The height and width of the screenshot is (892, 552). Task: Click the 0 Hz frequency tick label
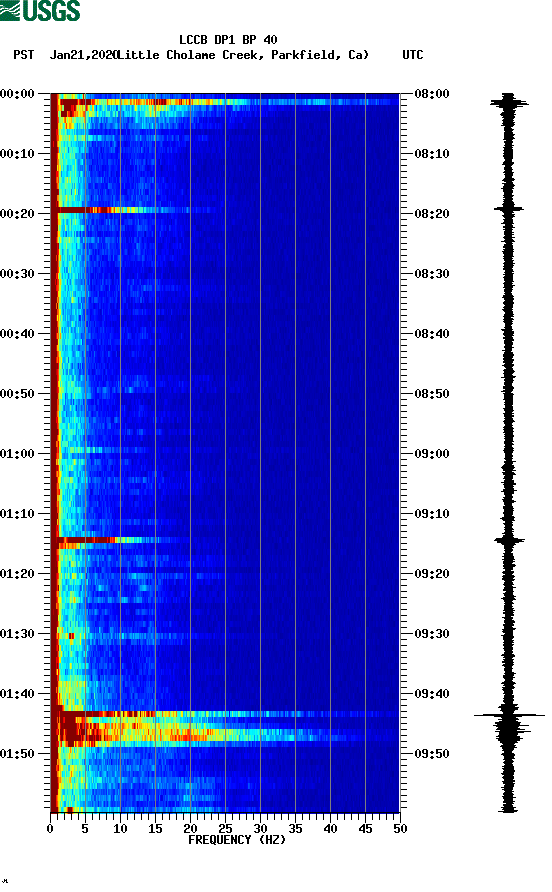[x=50, y=829]
